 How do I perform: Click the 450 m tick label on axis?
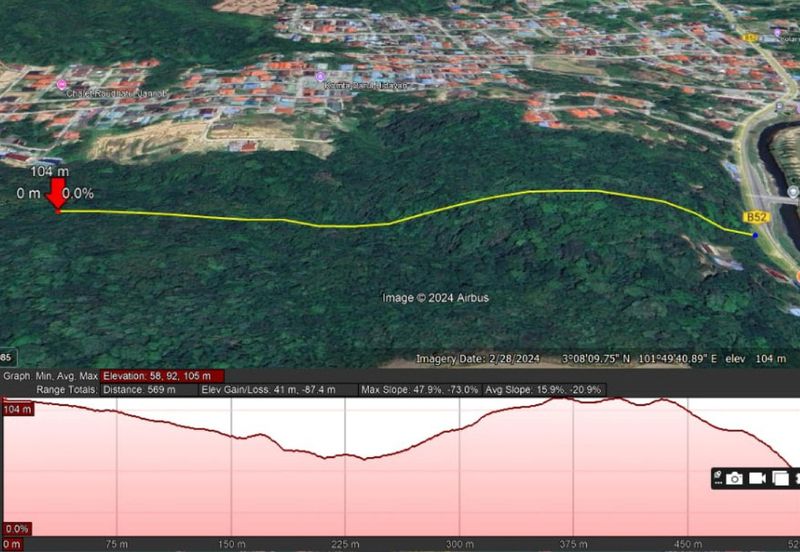pyautogui.click(x=688, y=544)
